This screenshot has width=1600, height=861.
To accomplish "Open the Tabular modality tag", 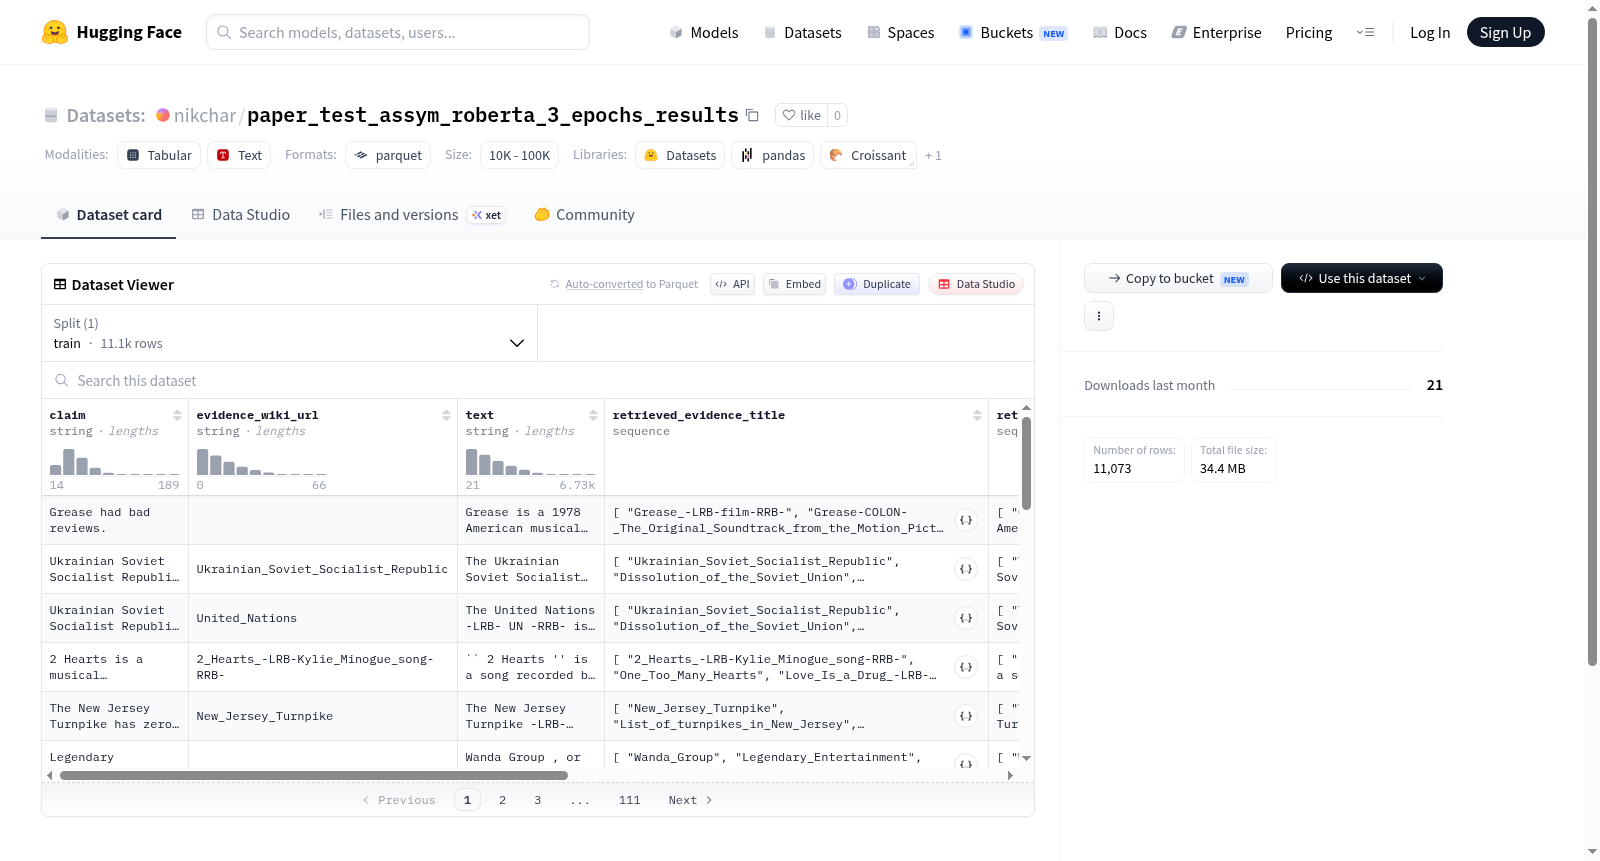I will (x=159, y=155).
